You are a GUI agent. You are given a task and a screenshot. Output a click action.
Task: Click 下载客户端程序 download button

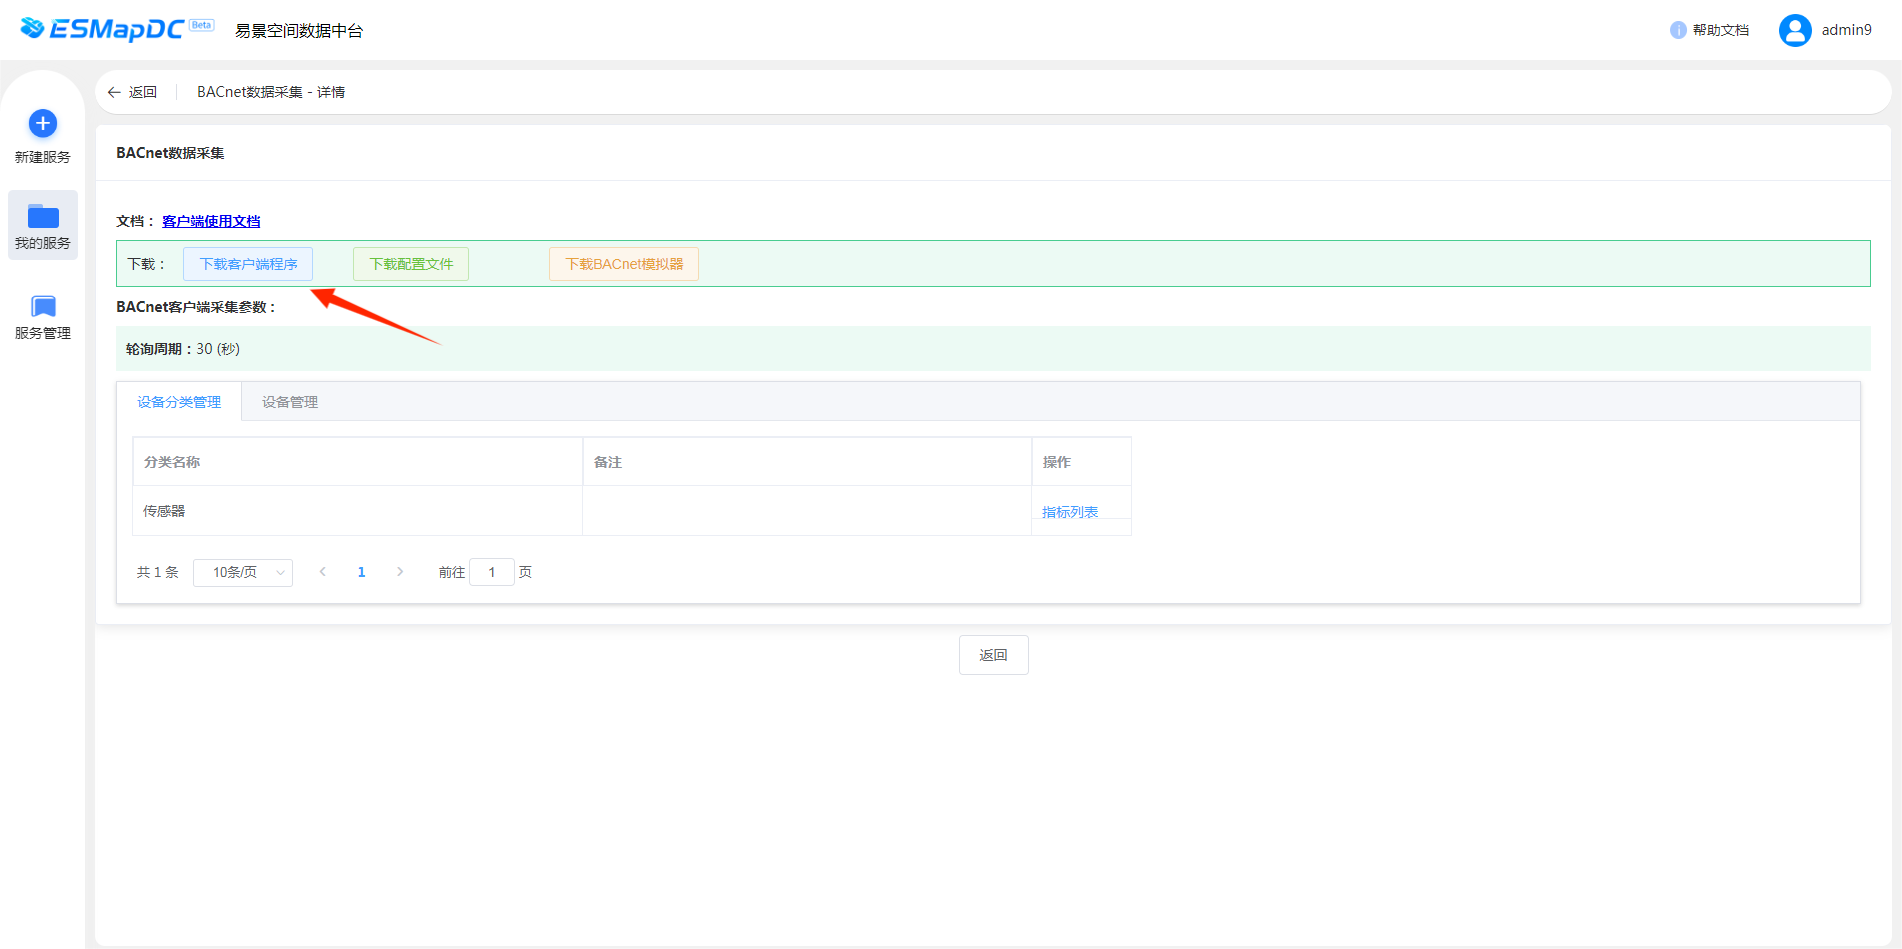point(248,264)
